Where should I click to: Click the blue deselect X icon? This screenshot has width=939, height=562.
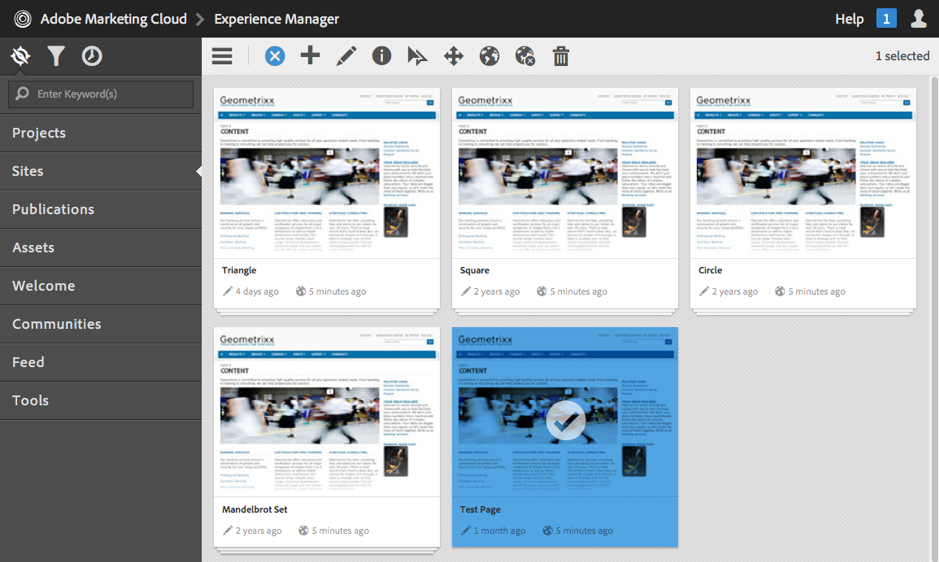(275, 56)
